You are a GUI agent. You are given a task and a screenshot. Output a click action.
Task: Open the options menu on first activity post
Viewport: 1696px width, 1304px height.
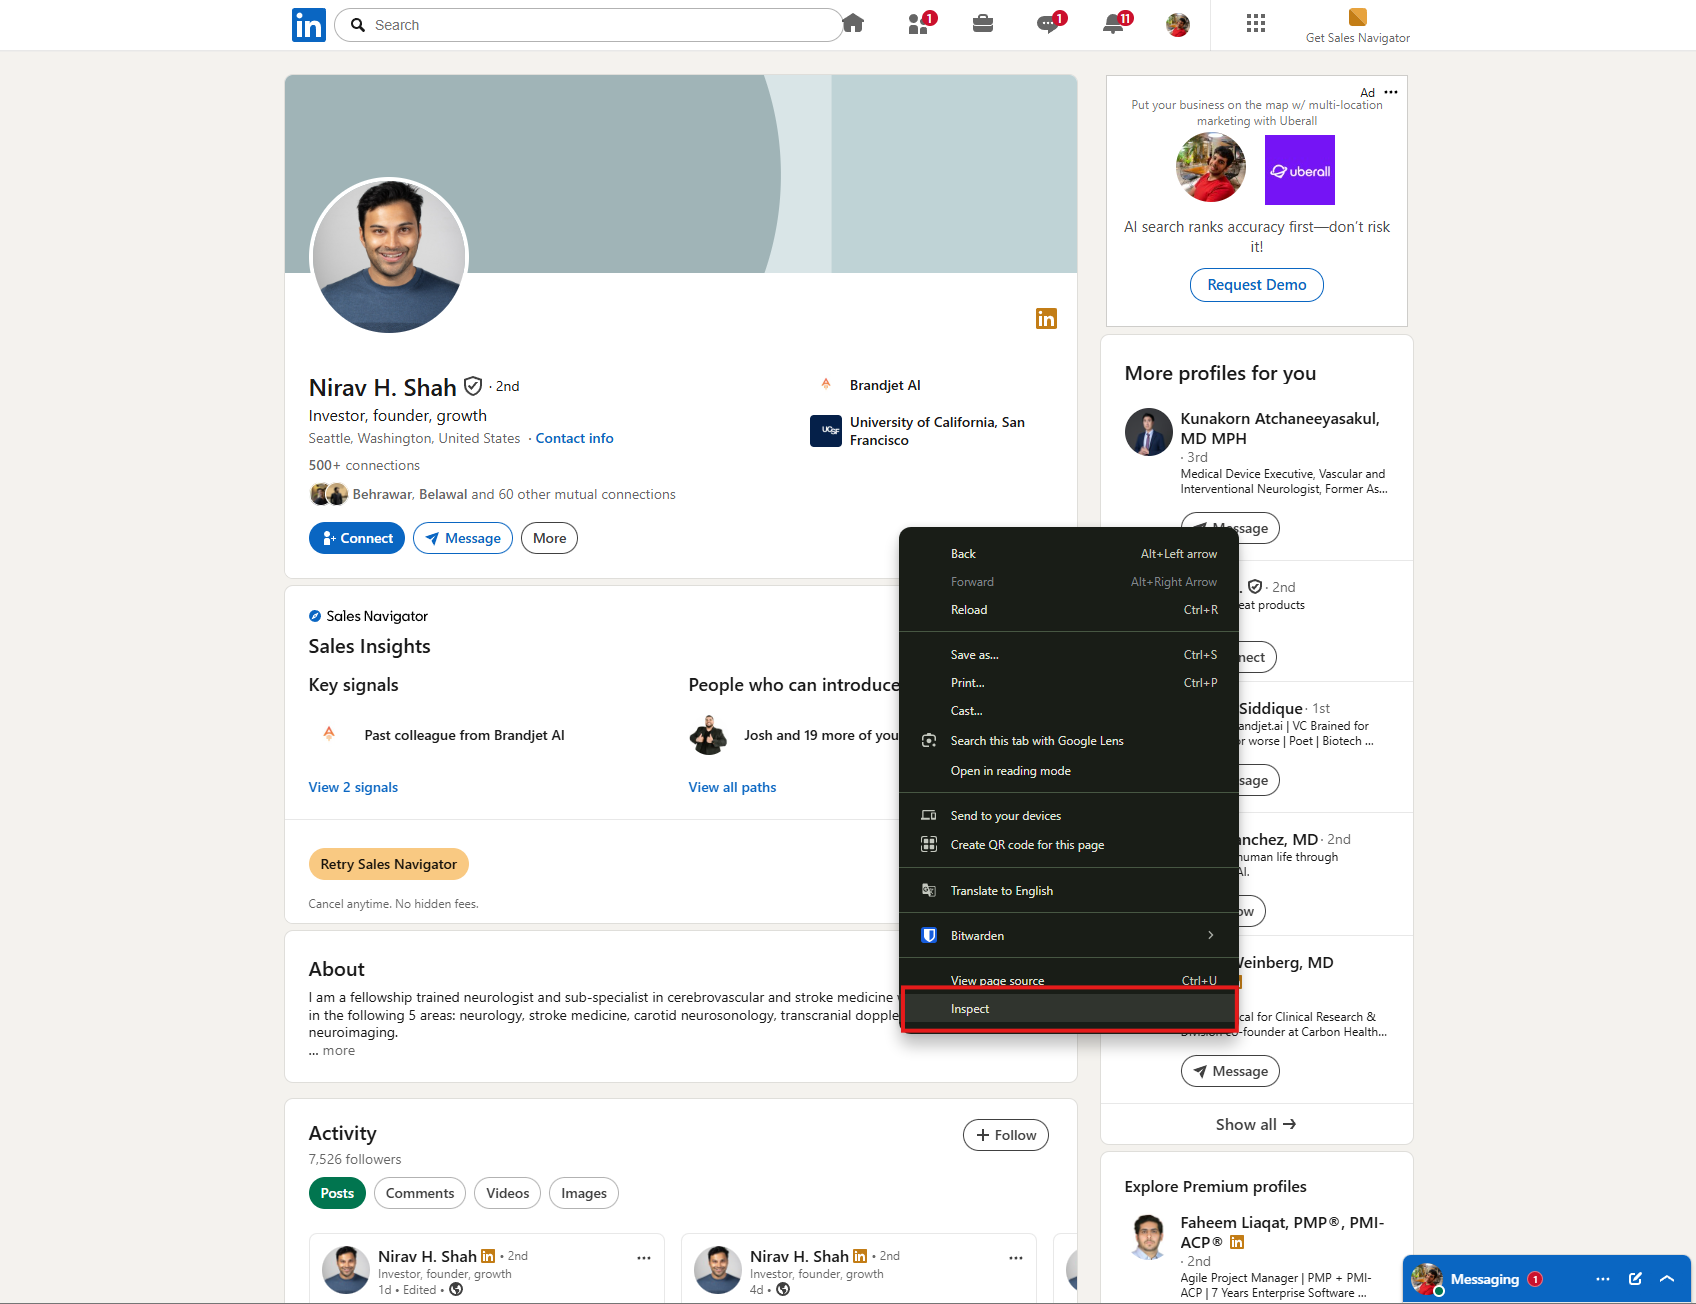coord(644,1258)
